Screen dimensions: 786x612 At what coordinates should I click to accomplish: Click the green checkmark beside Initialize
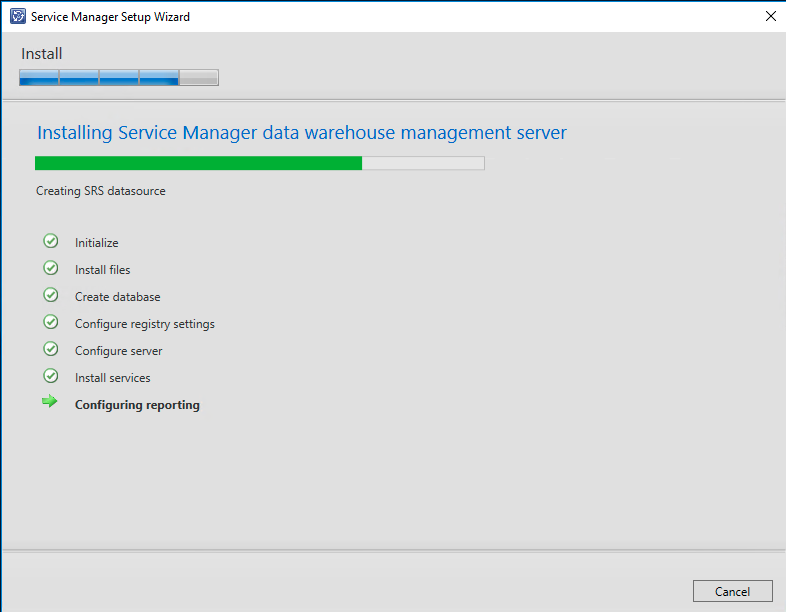pyautogui.click(x=51, y=241)
